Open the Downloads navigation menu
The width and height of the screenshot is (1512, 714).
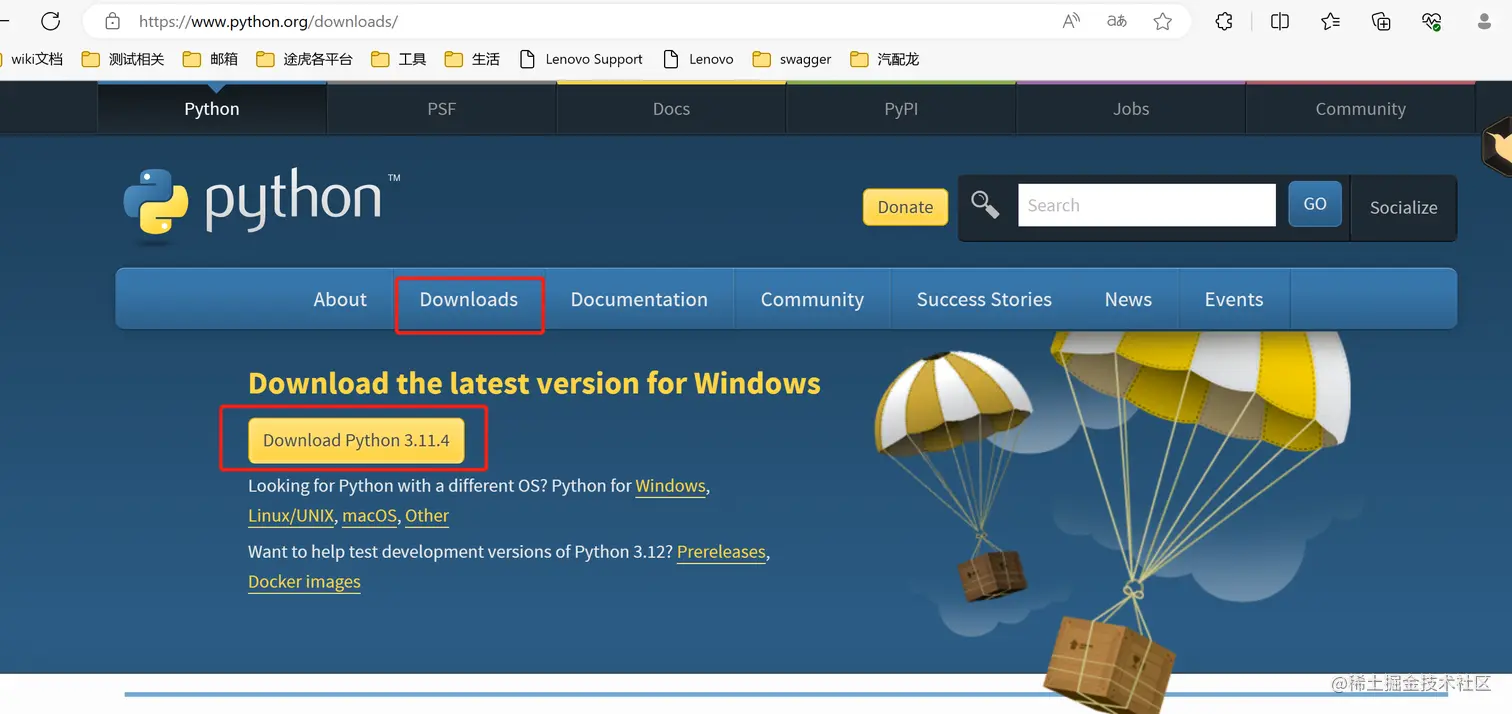pyautogui.click(x=469, y=299)
